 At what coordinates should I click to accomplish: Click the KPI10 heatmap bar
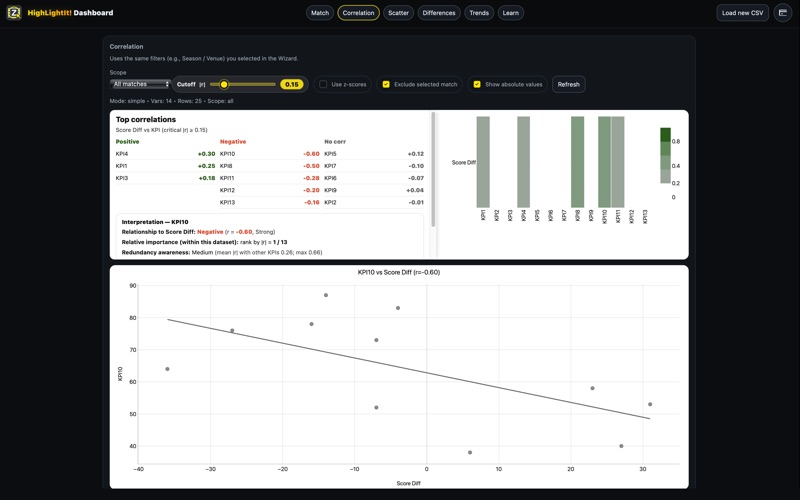click(x=604, y=162)
